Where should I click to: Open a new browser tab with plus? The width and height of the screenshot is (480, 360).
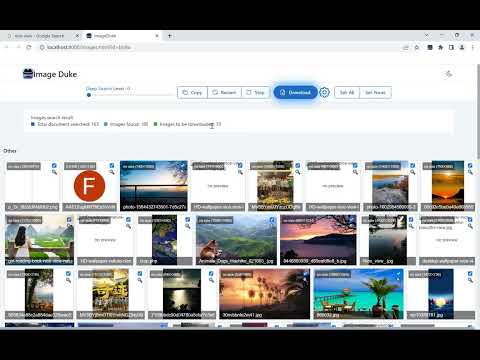point(170,36)
